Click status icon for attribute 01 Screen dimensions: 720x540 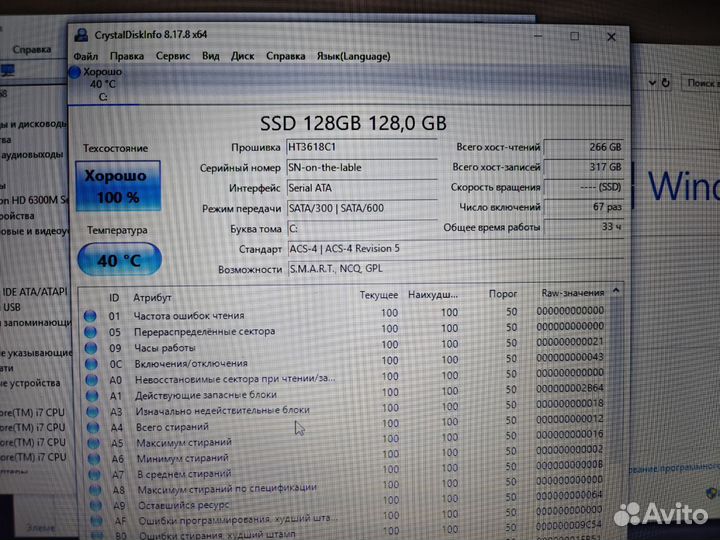click(x=90, y=316)
